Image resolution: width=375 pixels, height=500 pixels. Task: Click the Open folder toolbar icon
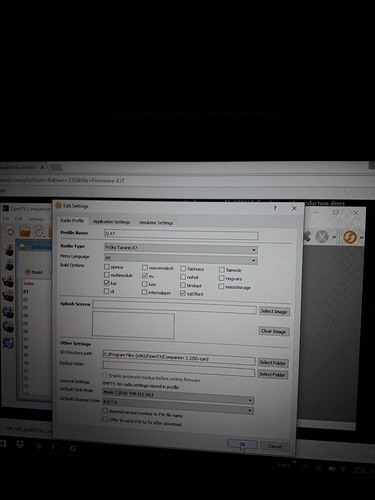pyautogui.click(x=25, y=231)
